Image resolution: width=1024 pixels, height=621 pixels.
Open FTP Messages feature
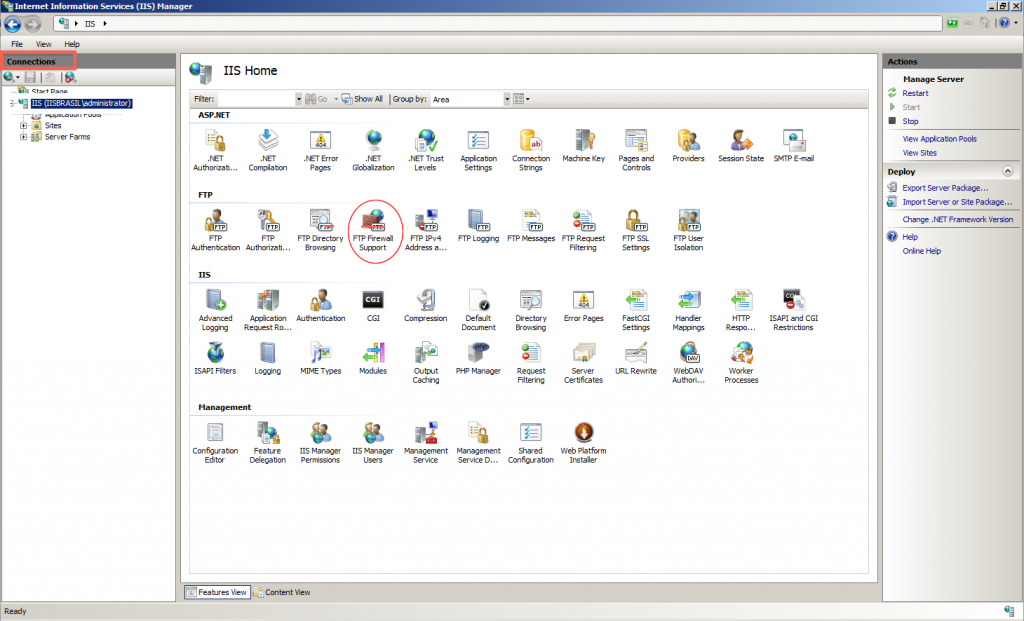coord(531,227)
